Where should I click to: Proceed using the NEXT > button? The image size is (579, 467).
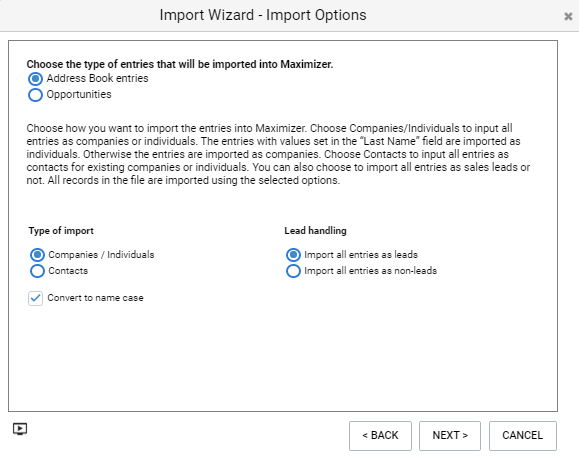450,436
